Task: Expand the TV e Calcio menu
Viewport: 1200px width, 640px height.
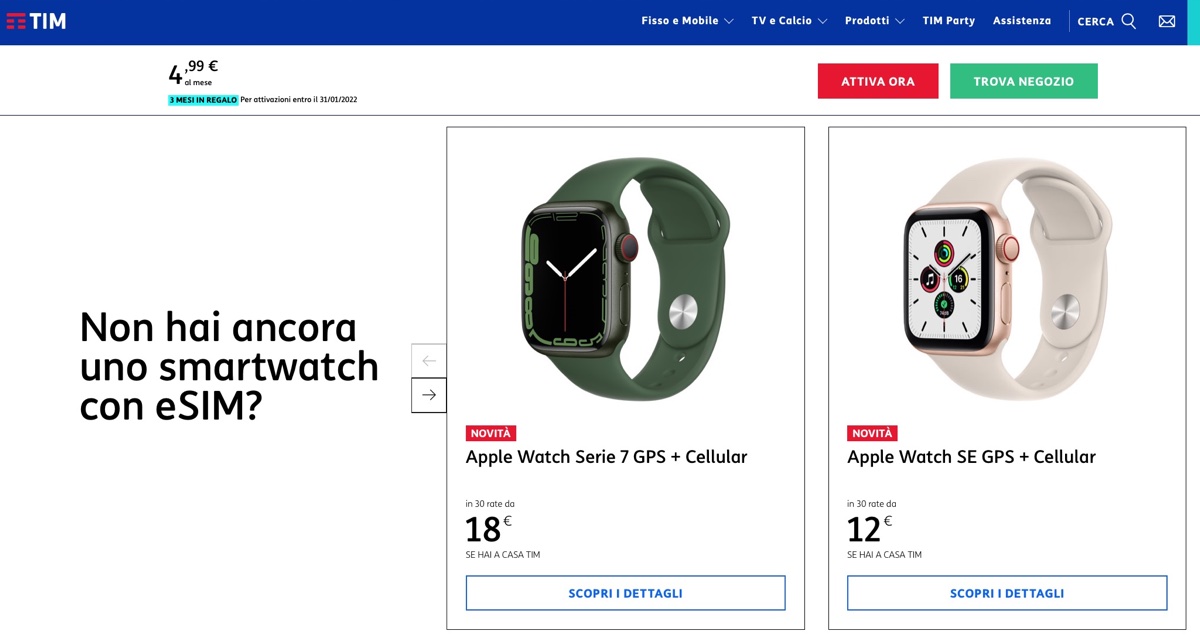Action: (789, 21)
